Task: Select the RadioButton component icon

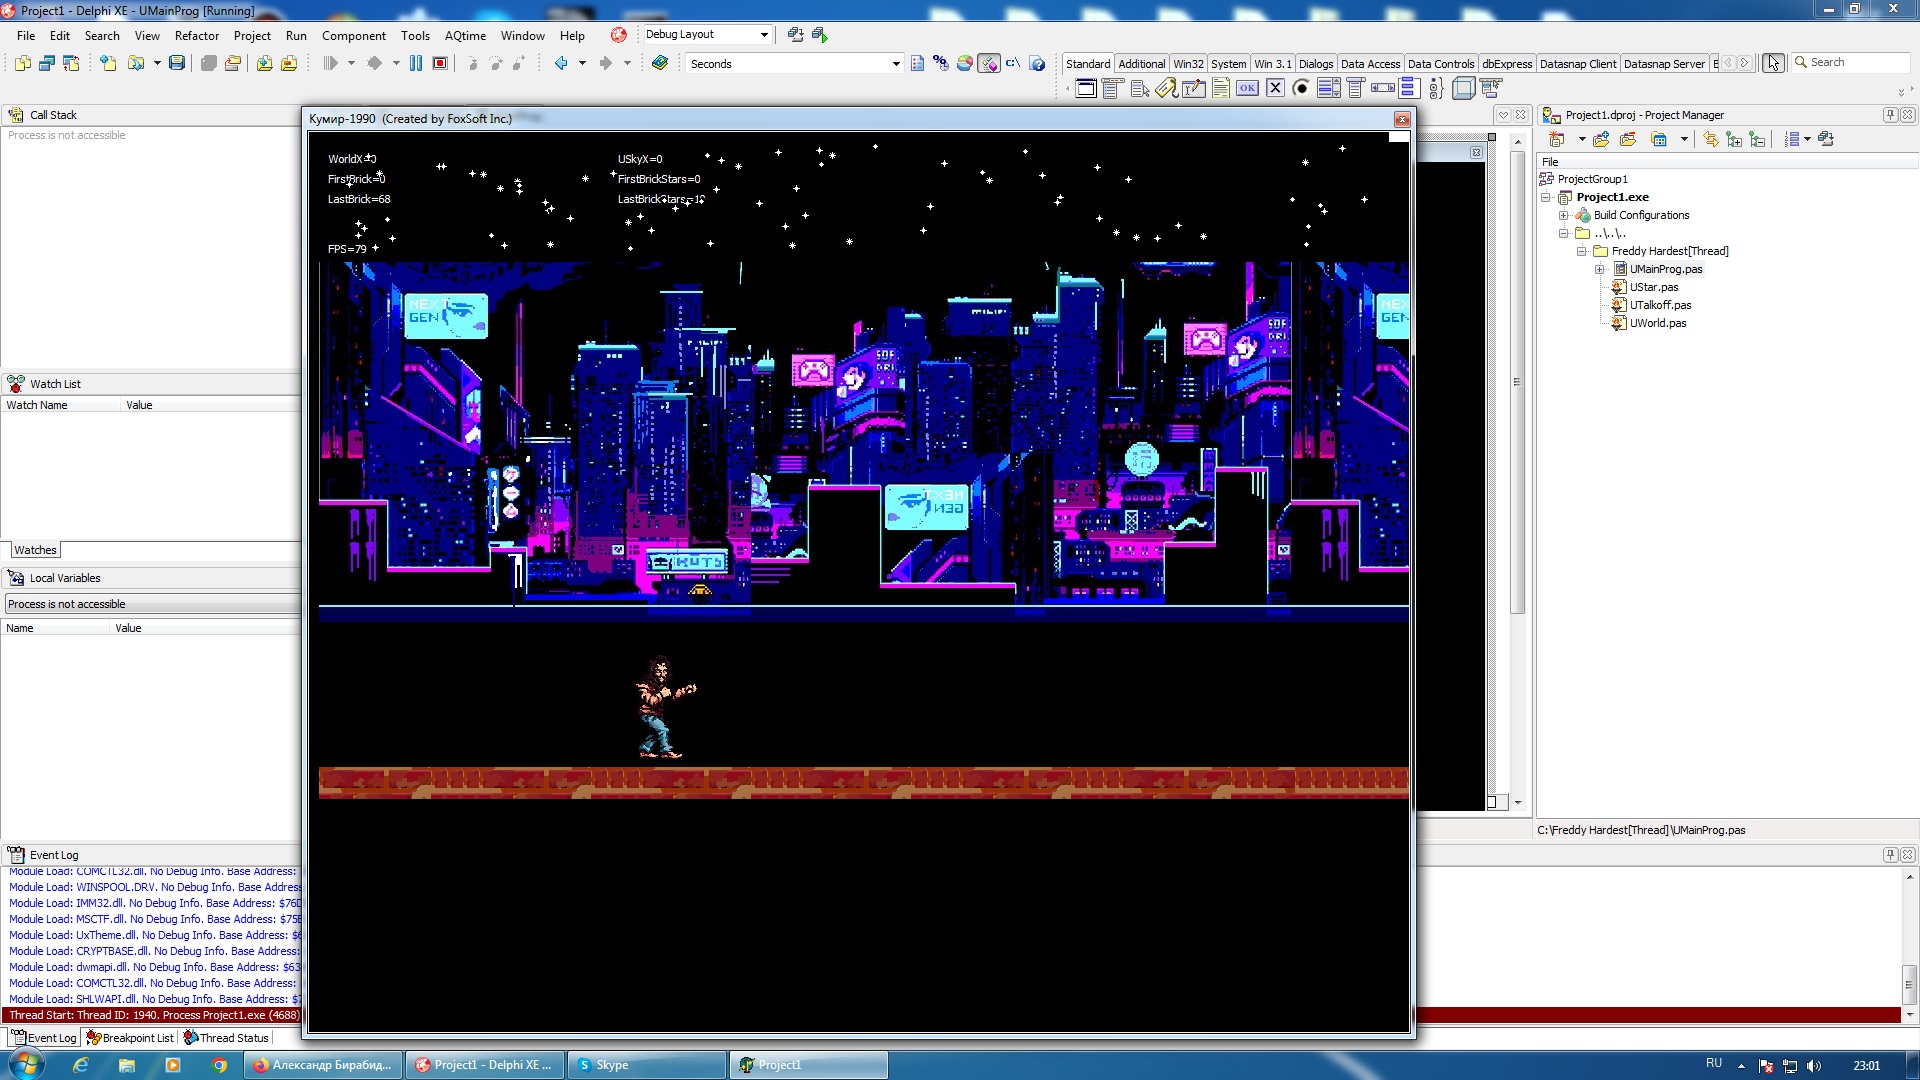Action: tap(1302, 89)
